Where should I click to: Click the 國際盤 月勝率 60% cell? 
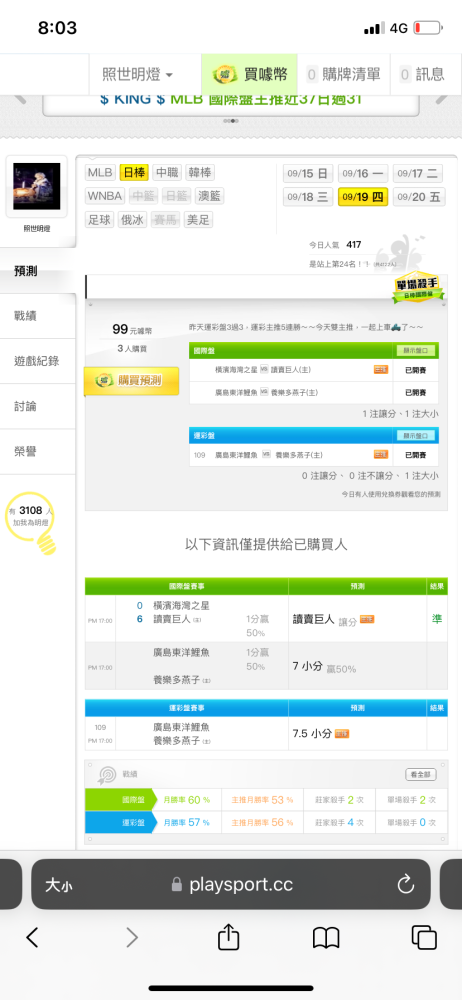(186, 800)
